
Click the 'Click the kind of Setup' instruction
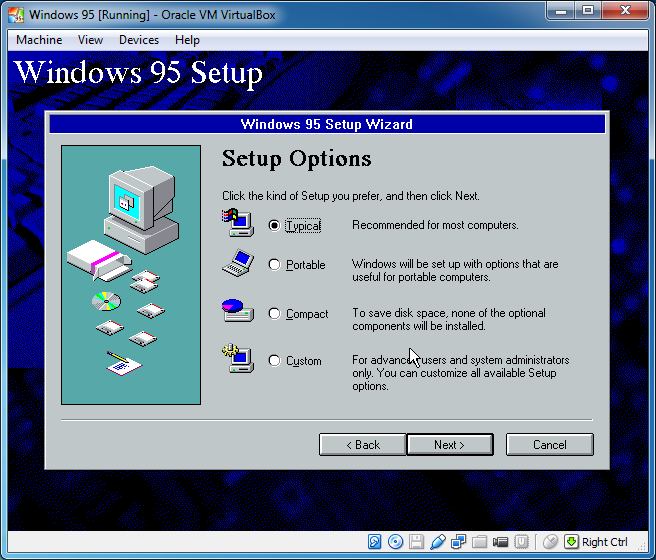click(351, 196)
